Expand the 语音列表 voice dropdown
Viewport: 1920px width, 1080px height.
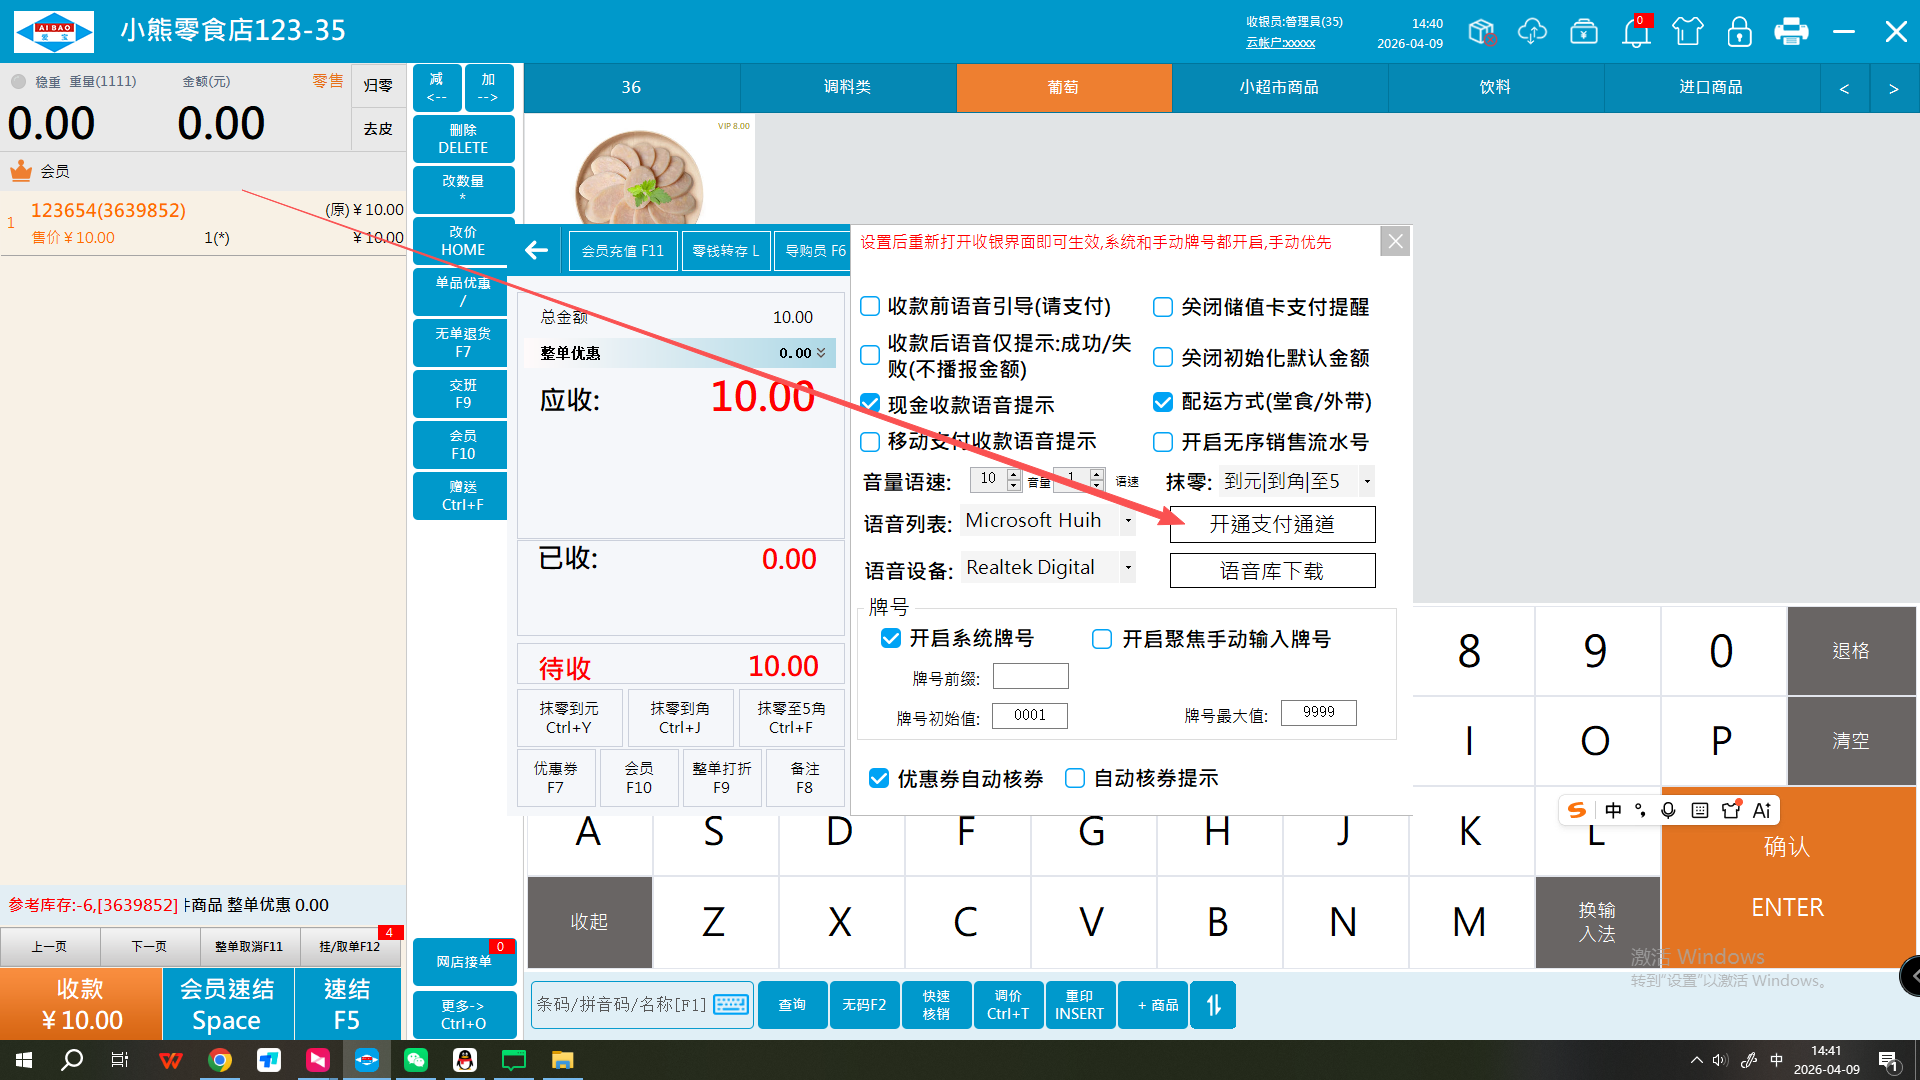[1128, 521]
